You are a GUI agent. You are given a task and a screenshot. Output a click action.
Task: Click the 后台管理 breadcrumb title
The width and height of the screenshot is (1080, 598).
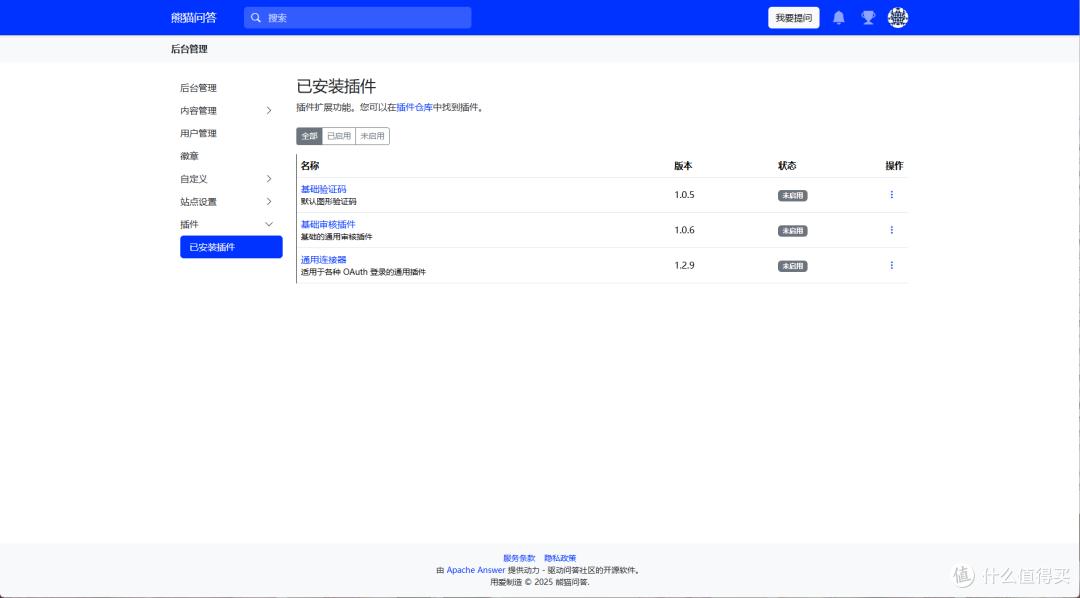[189, 49]
